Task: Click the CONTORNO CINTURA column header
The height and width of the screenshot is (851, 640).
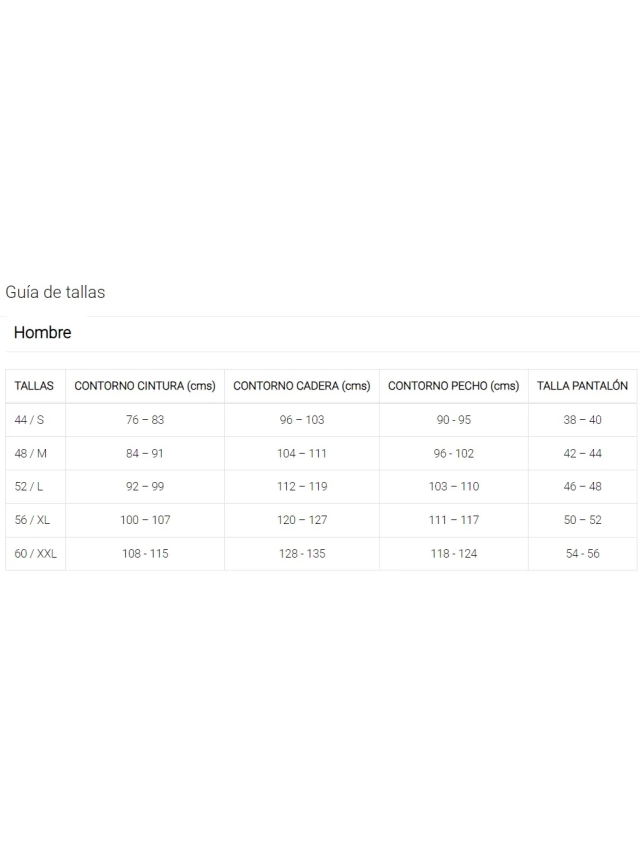Action: pos(145,386)
